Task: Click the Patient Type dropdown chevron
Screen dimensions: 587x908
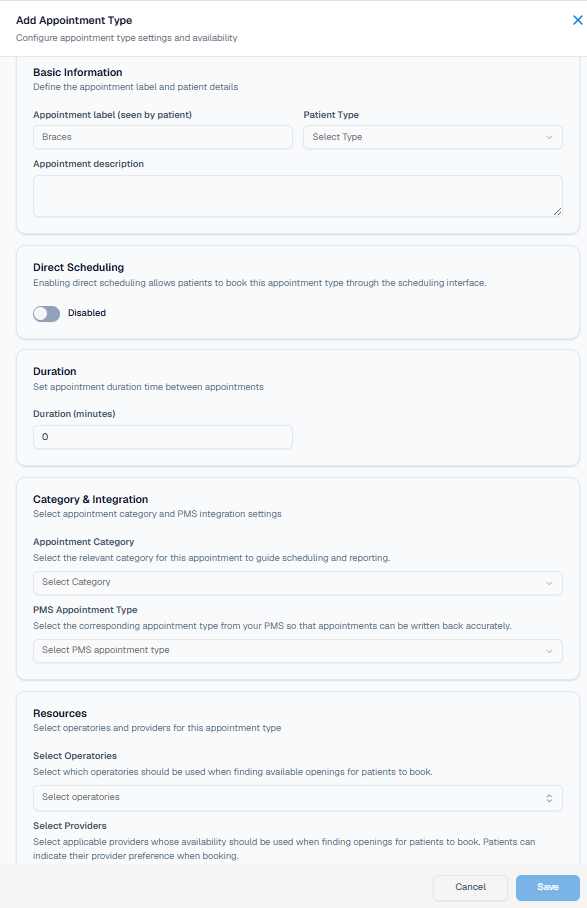Action: click(550, 137)
